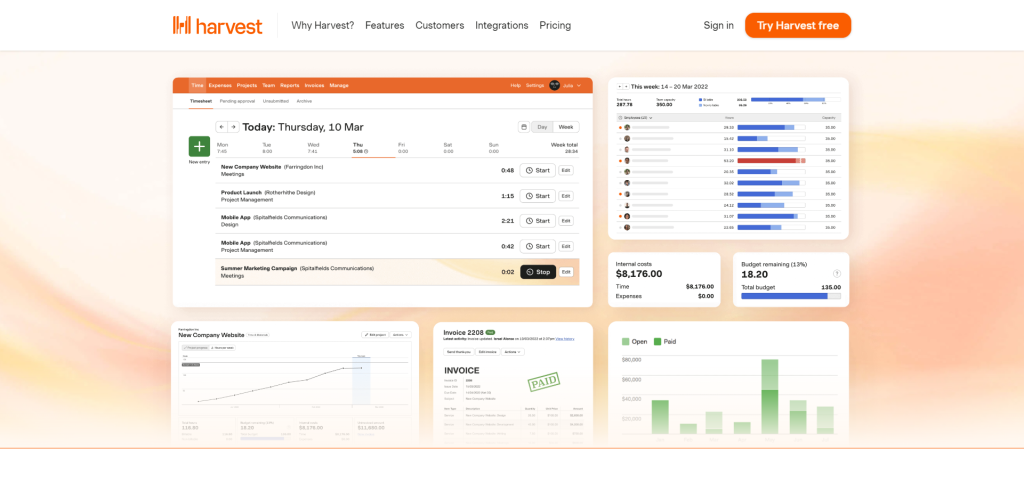Edit the New Company Website entry

click(x=566, y=170)
